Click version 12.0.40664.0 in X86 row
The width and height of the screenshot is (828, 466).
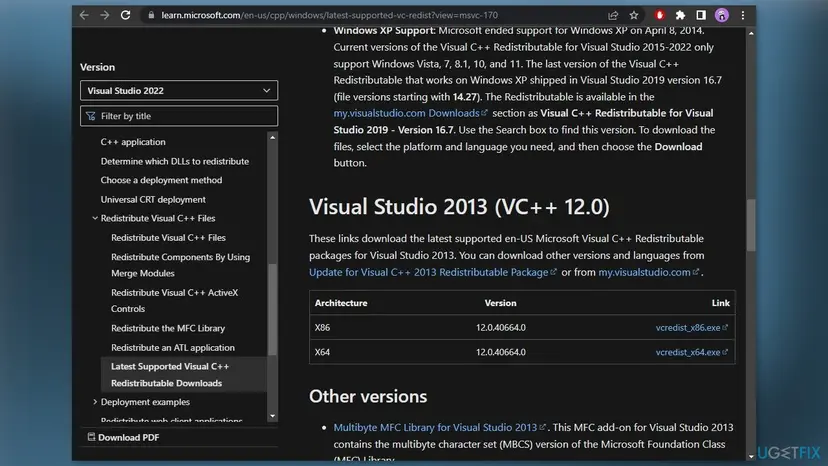(x=501, y=328)
